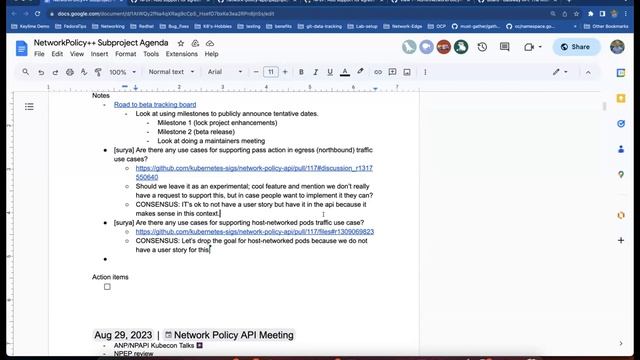Image resolution: width=640 pixels, height=360 pixels.
Task: Tick the empty Action items checkbox
Action: click(107, 287)
